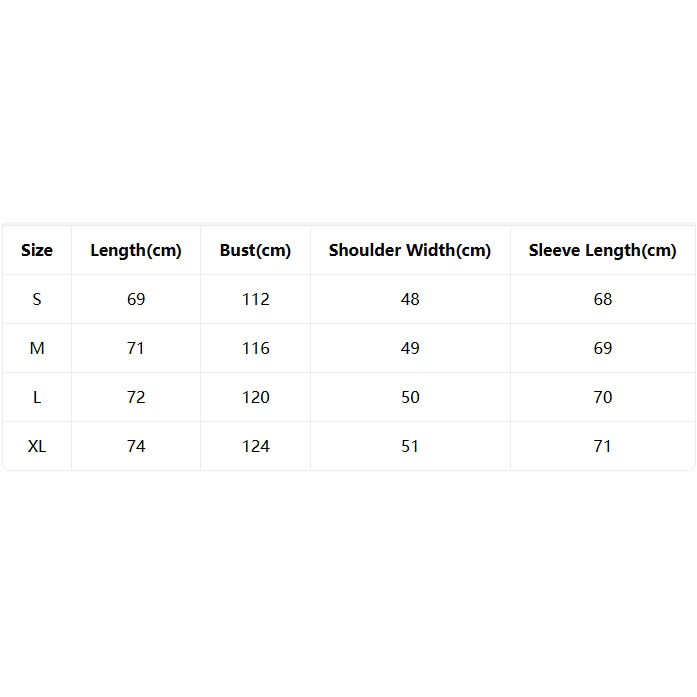697x697 pixels.
Task: Click the Sleeve Length(cm) column header
Action: (x=603, y=250)
